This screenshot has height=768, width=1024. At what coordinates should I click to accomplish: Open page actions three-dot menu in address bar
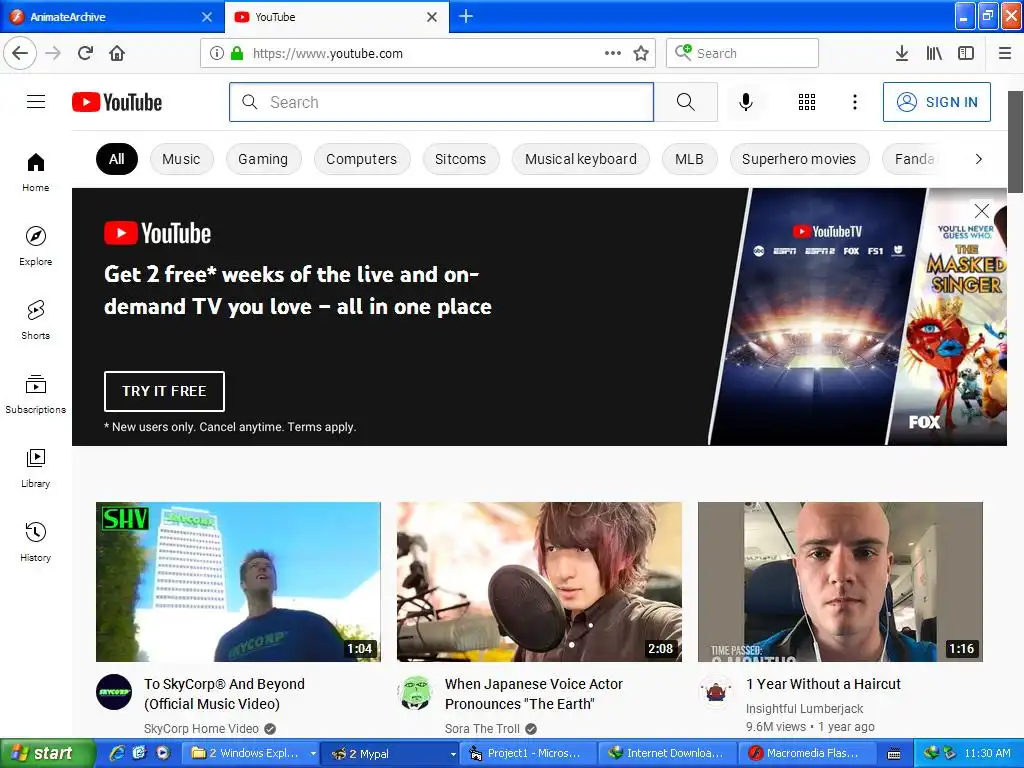pos(613,53)
